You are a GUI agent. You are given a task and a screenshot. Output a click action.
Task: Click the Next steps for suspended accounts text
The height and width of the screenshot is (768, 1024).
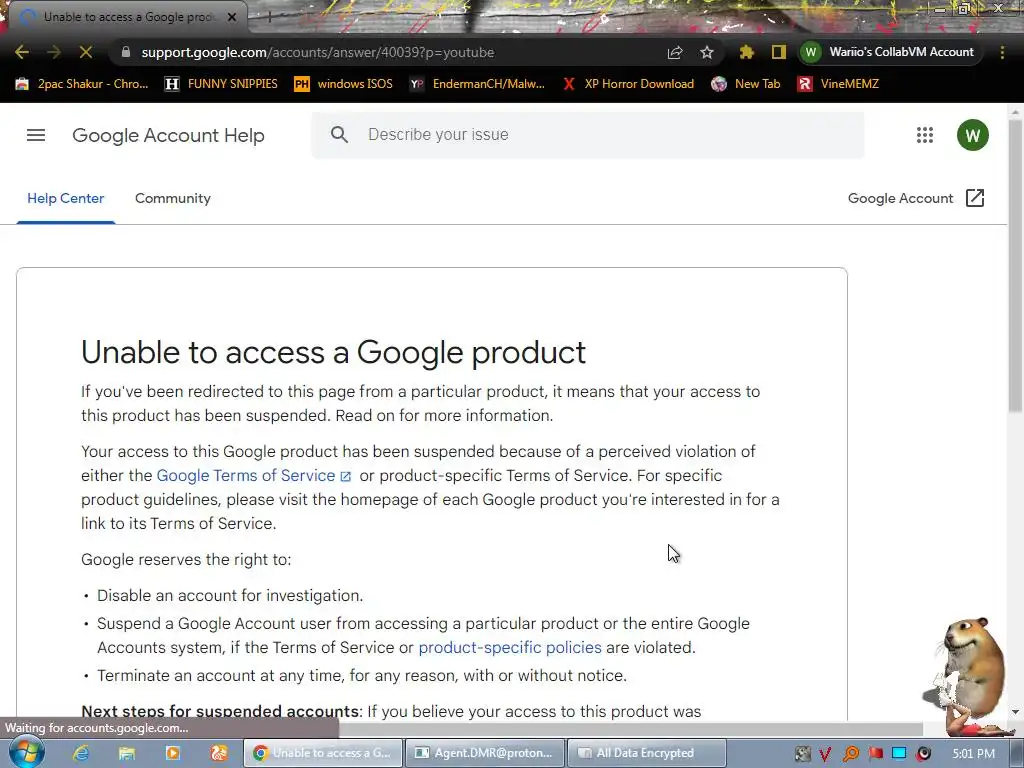[x=220, y=711]
